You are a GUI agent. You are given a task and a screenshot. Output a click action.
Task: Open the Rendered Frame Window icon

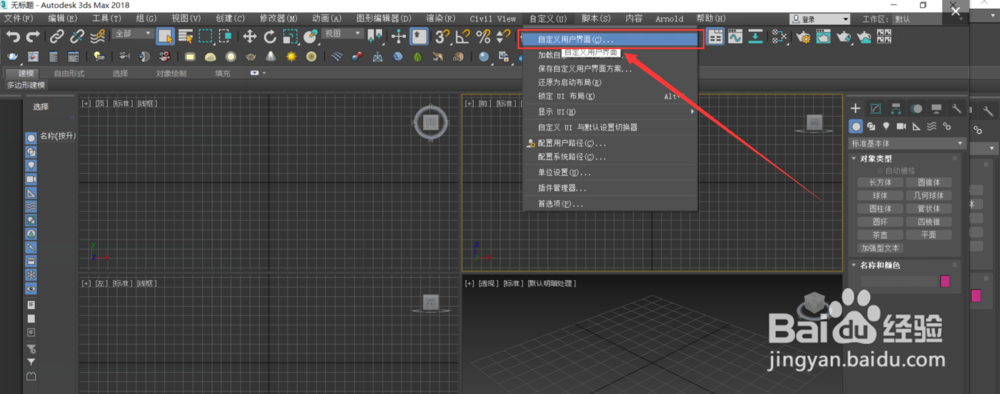(x=823, y=37)
